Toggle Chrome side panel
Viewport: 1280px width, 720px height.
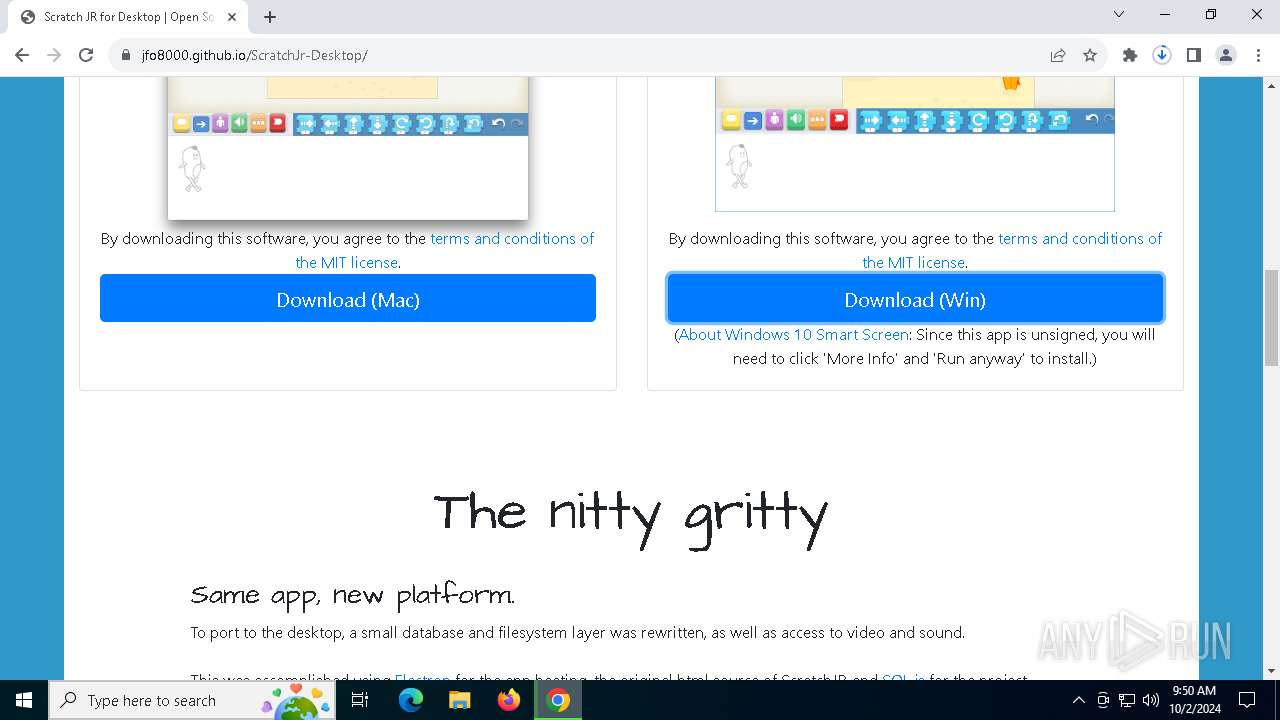click(x=1194, y=56)
